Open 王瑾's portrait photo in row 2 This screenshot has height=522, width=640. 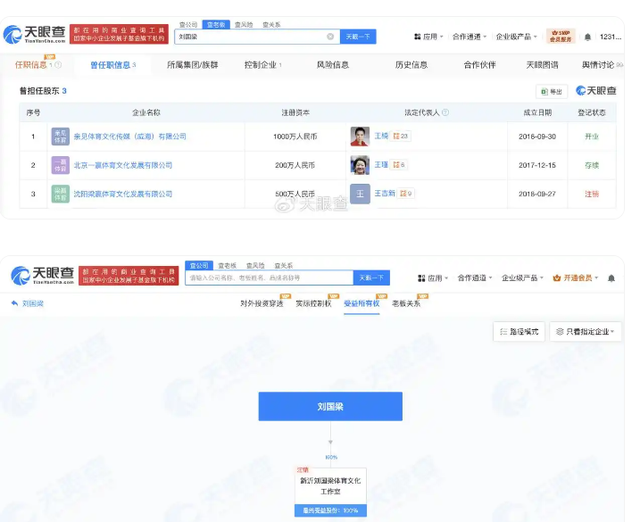(360, 165)
